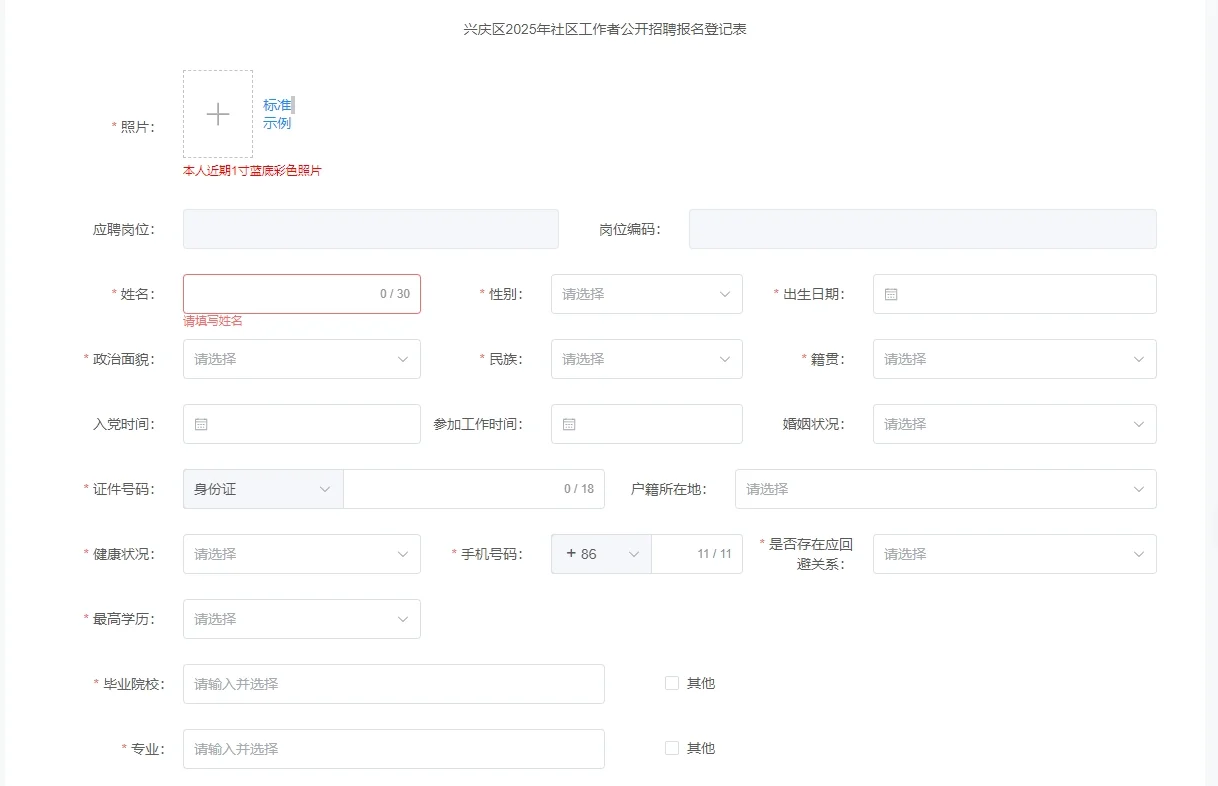Image resolution: width=1218 pixels, height=786 pixels.
Task: Open the ethnicity 民族 dropdown
Action: [646, 359]
